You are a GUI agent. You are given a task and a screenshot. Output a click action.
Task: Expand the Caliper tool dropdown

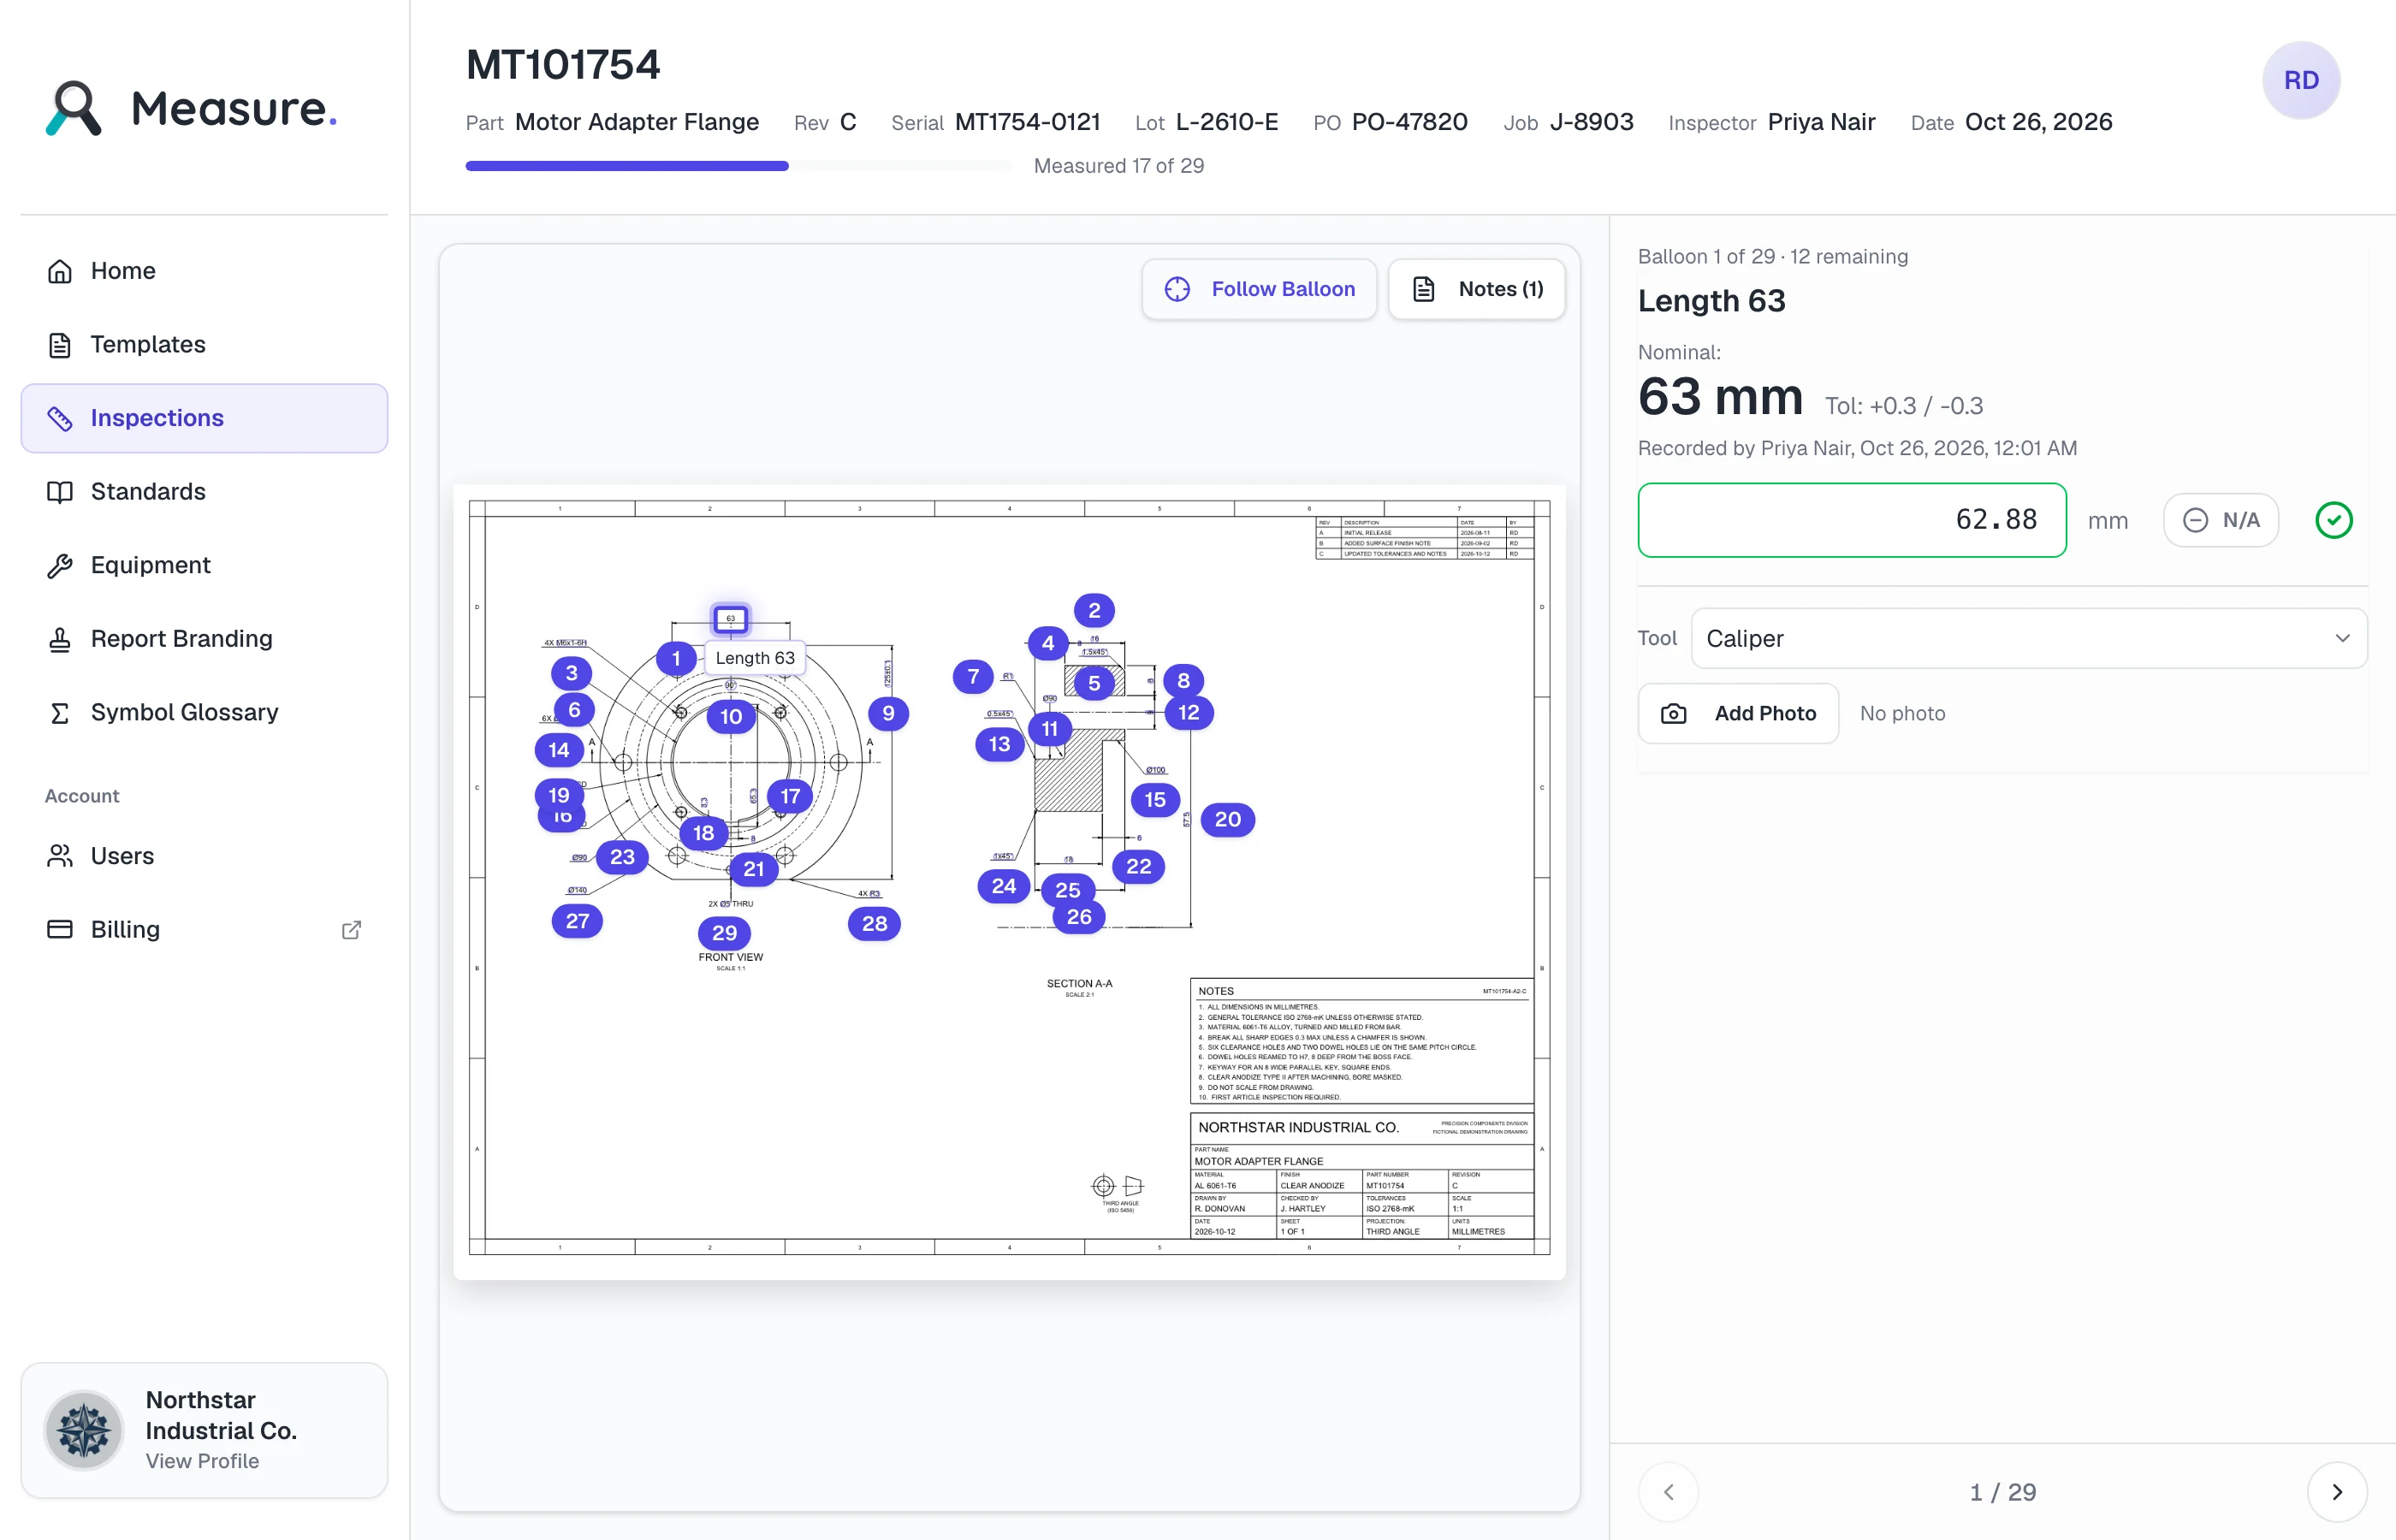pyautogui.click(x=2028, y=638)
